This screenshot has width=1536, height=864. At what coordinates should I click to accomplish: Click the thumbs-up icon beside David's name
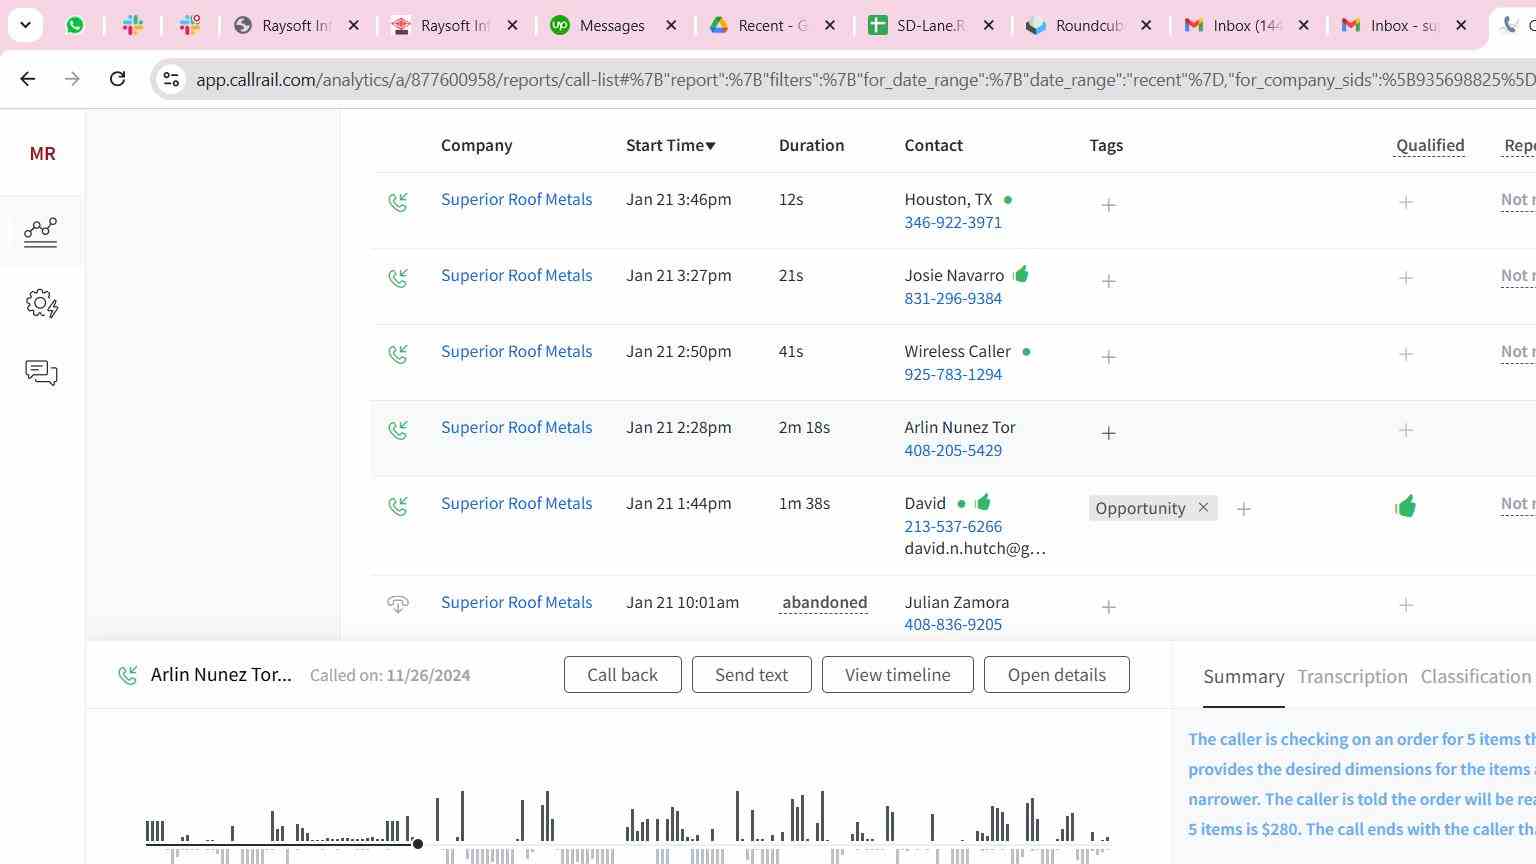[983, 502]
